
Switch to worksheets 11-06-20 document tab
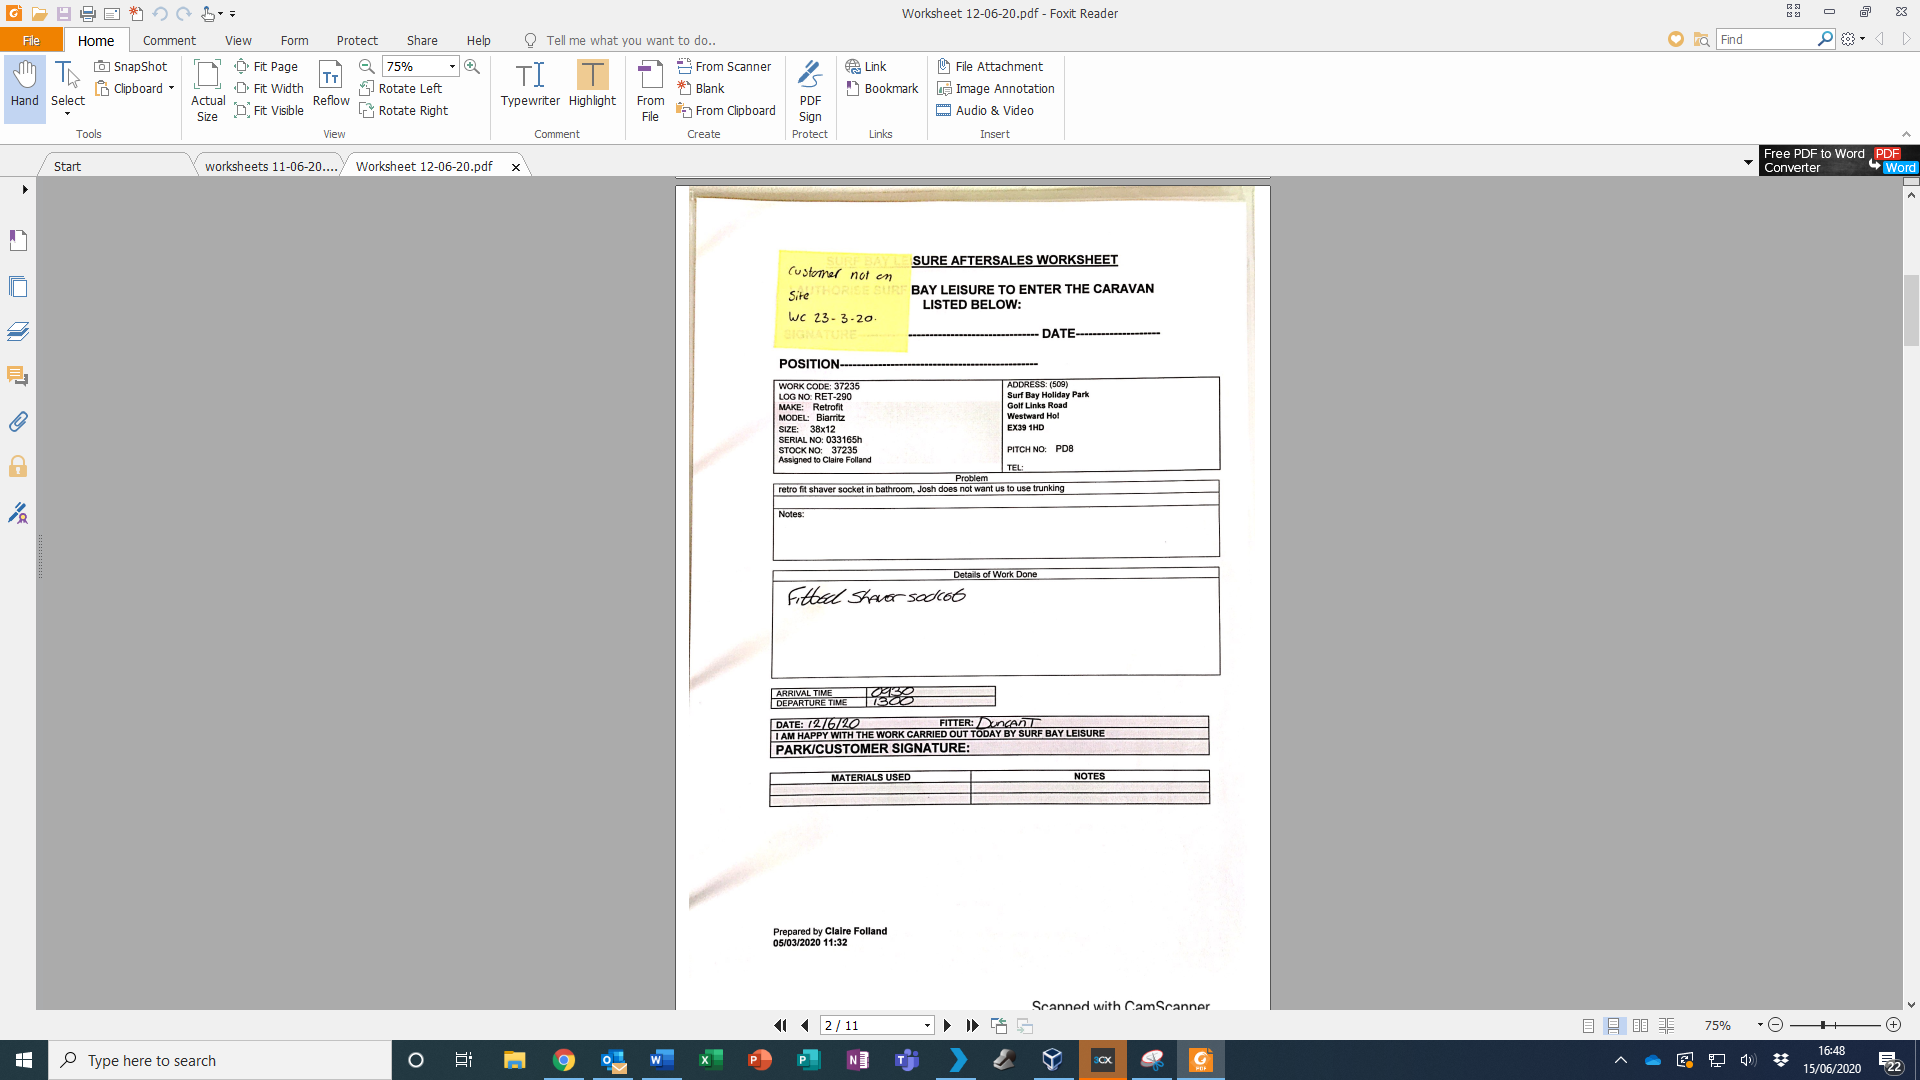(270, 166)
